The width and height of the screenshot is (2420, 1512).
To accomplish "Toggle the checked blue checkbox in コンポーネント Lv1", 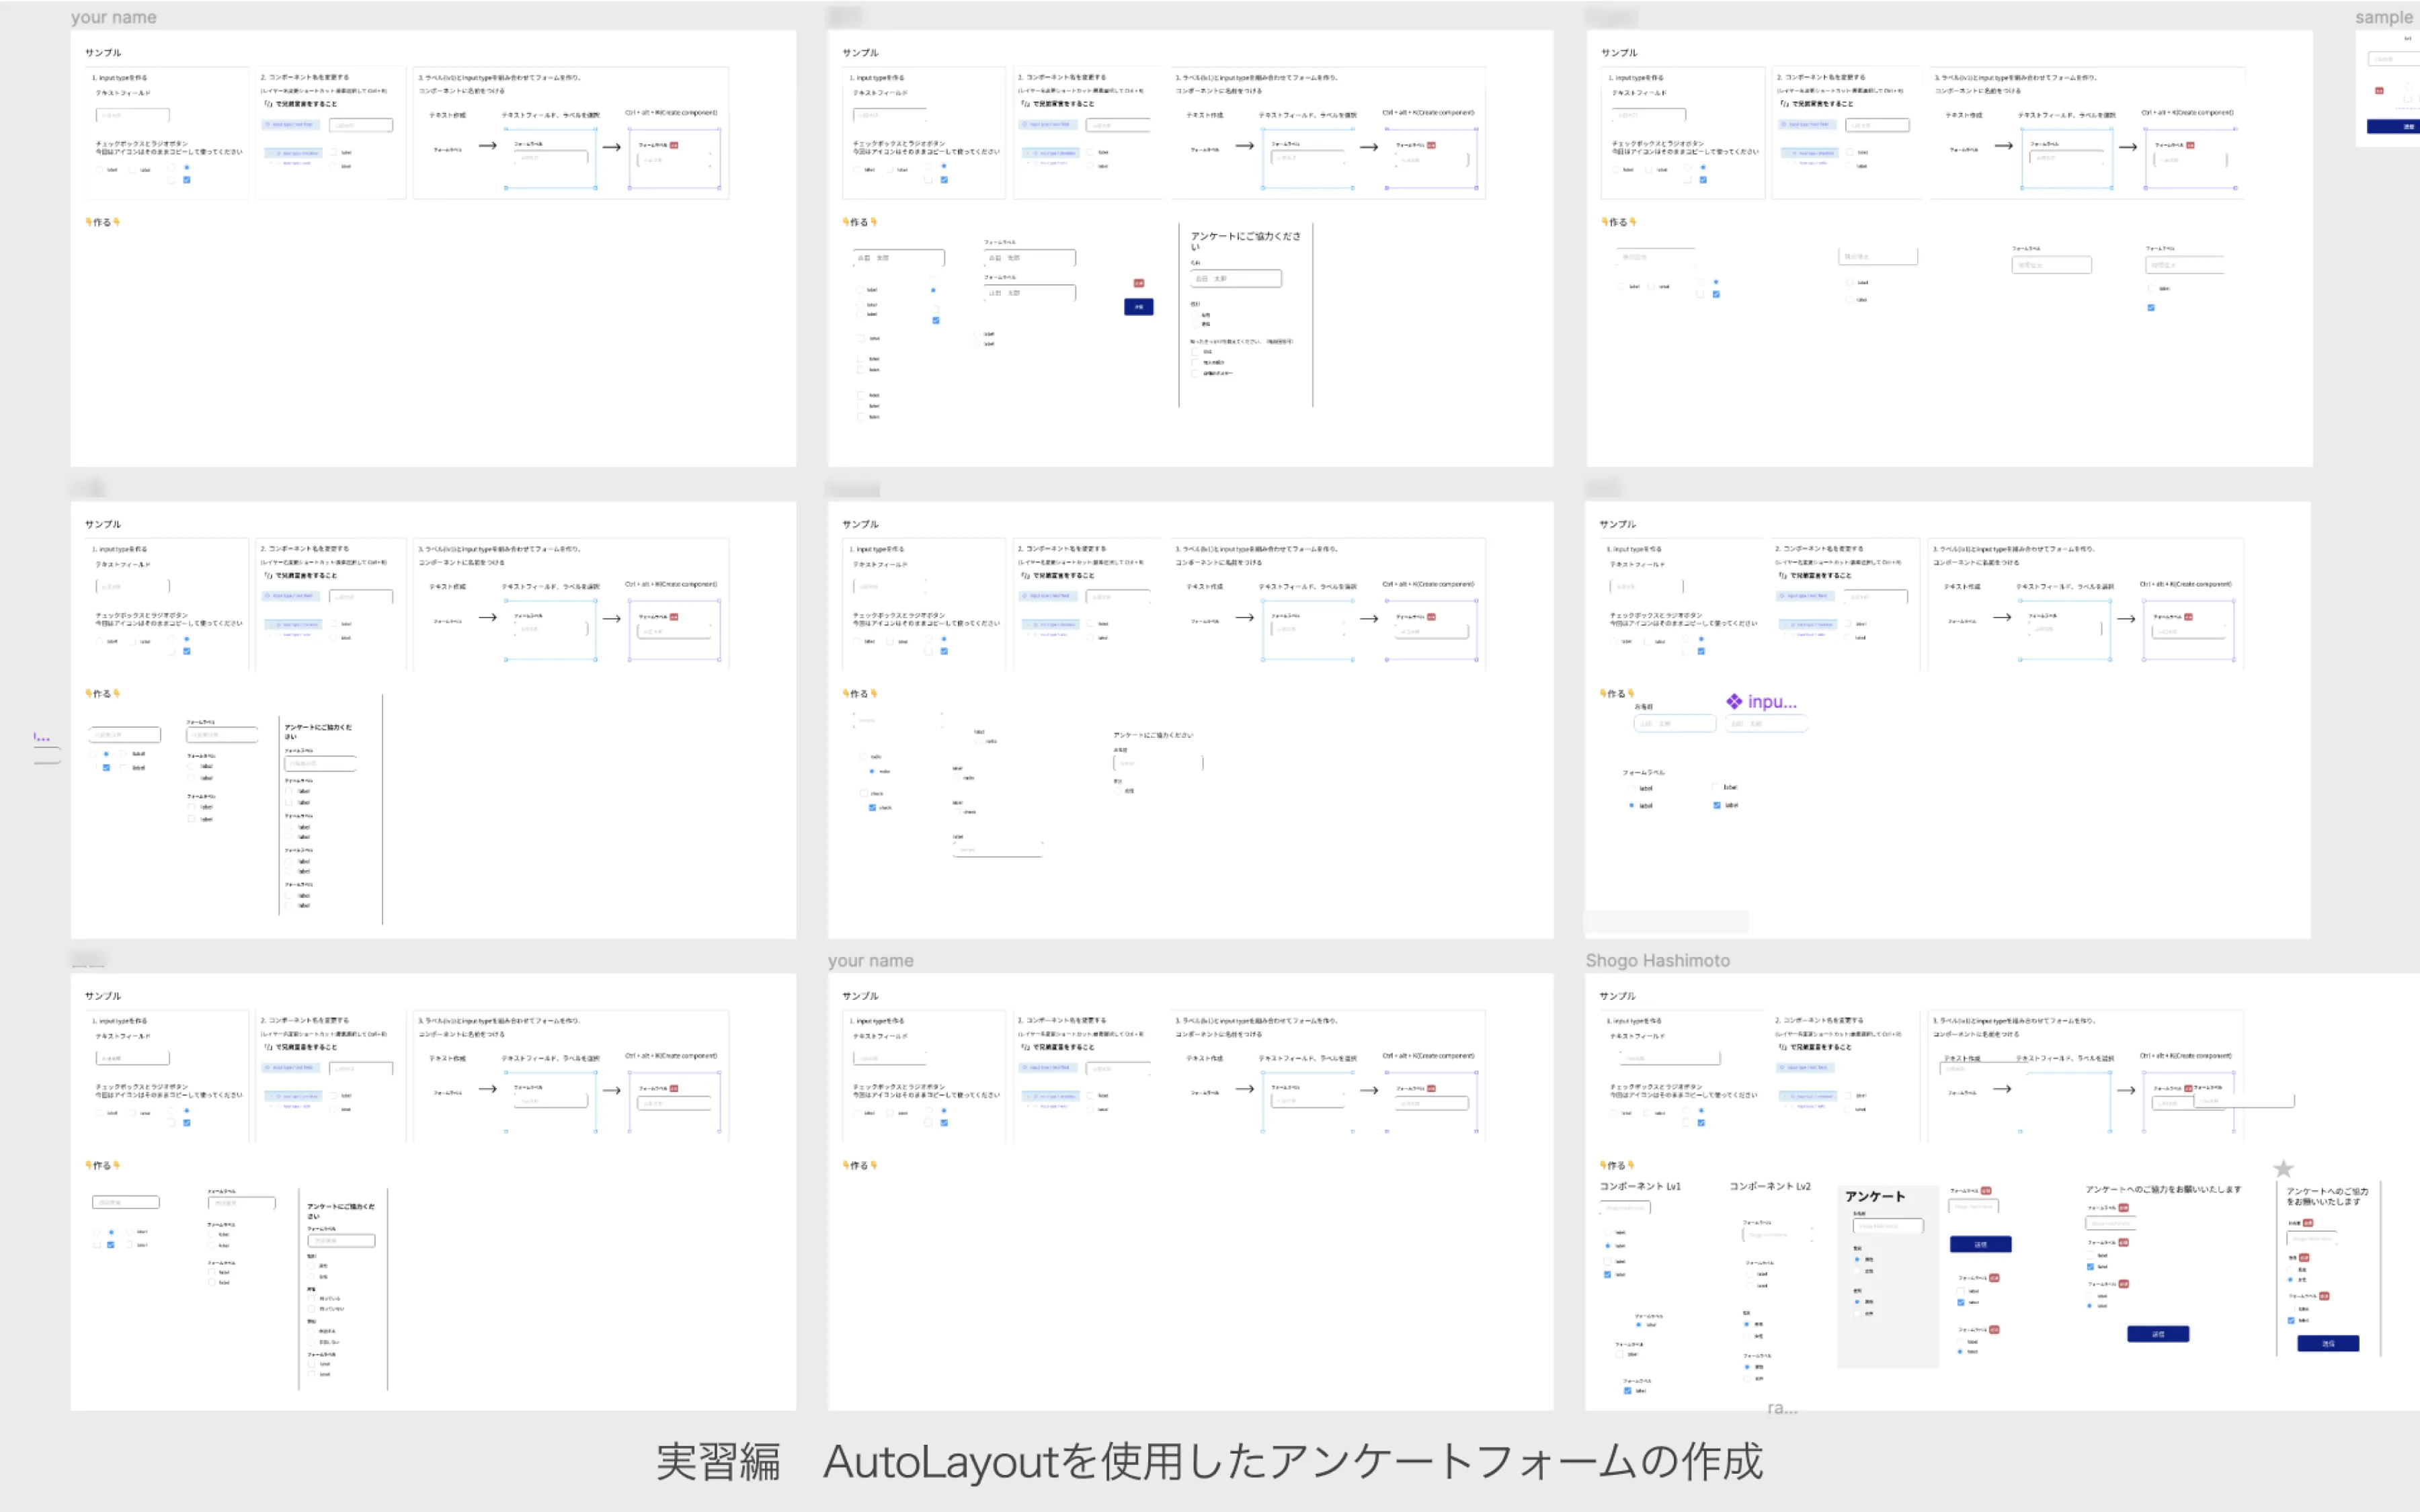I will pos(1608,1275).
